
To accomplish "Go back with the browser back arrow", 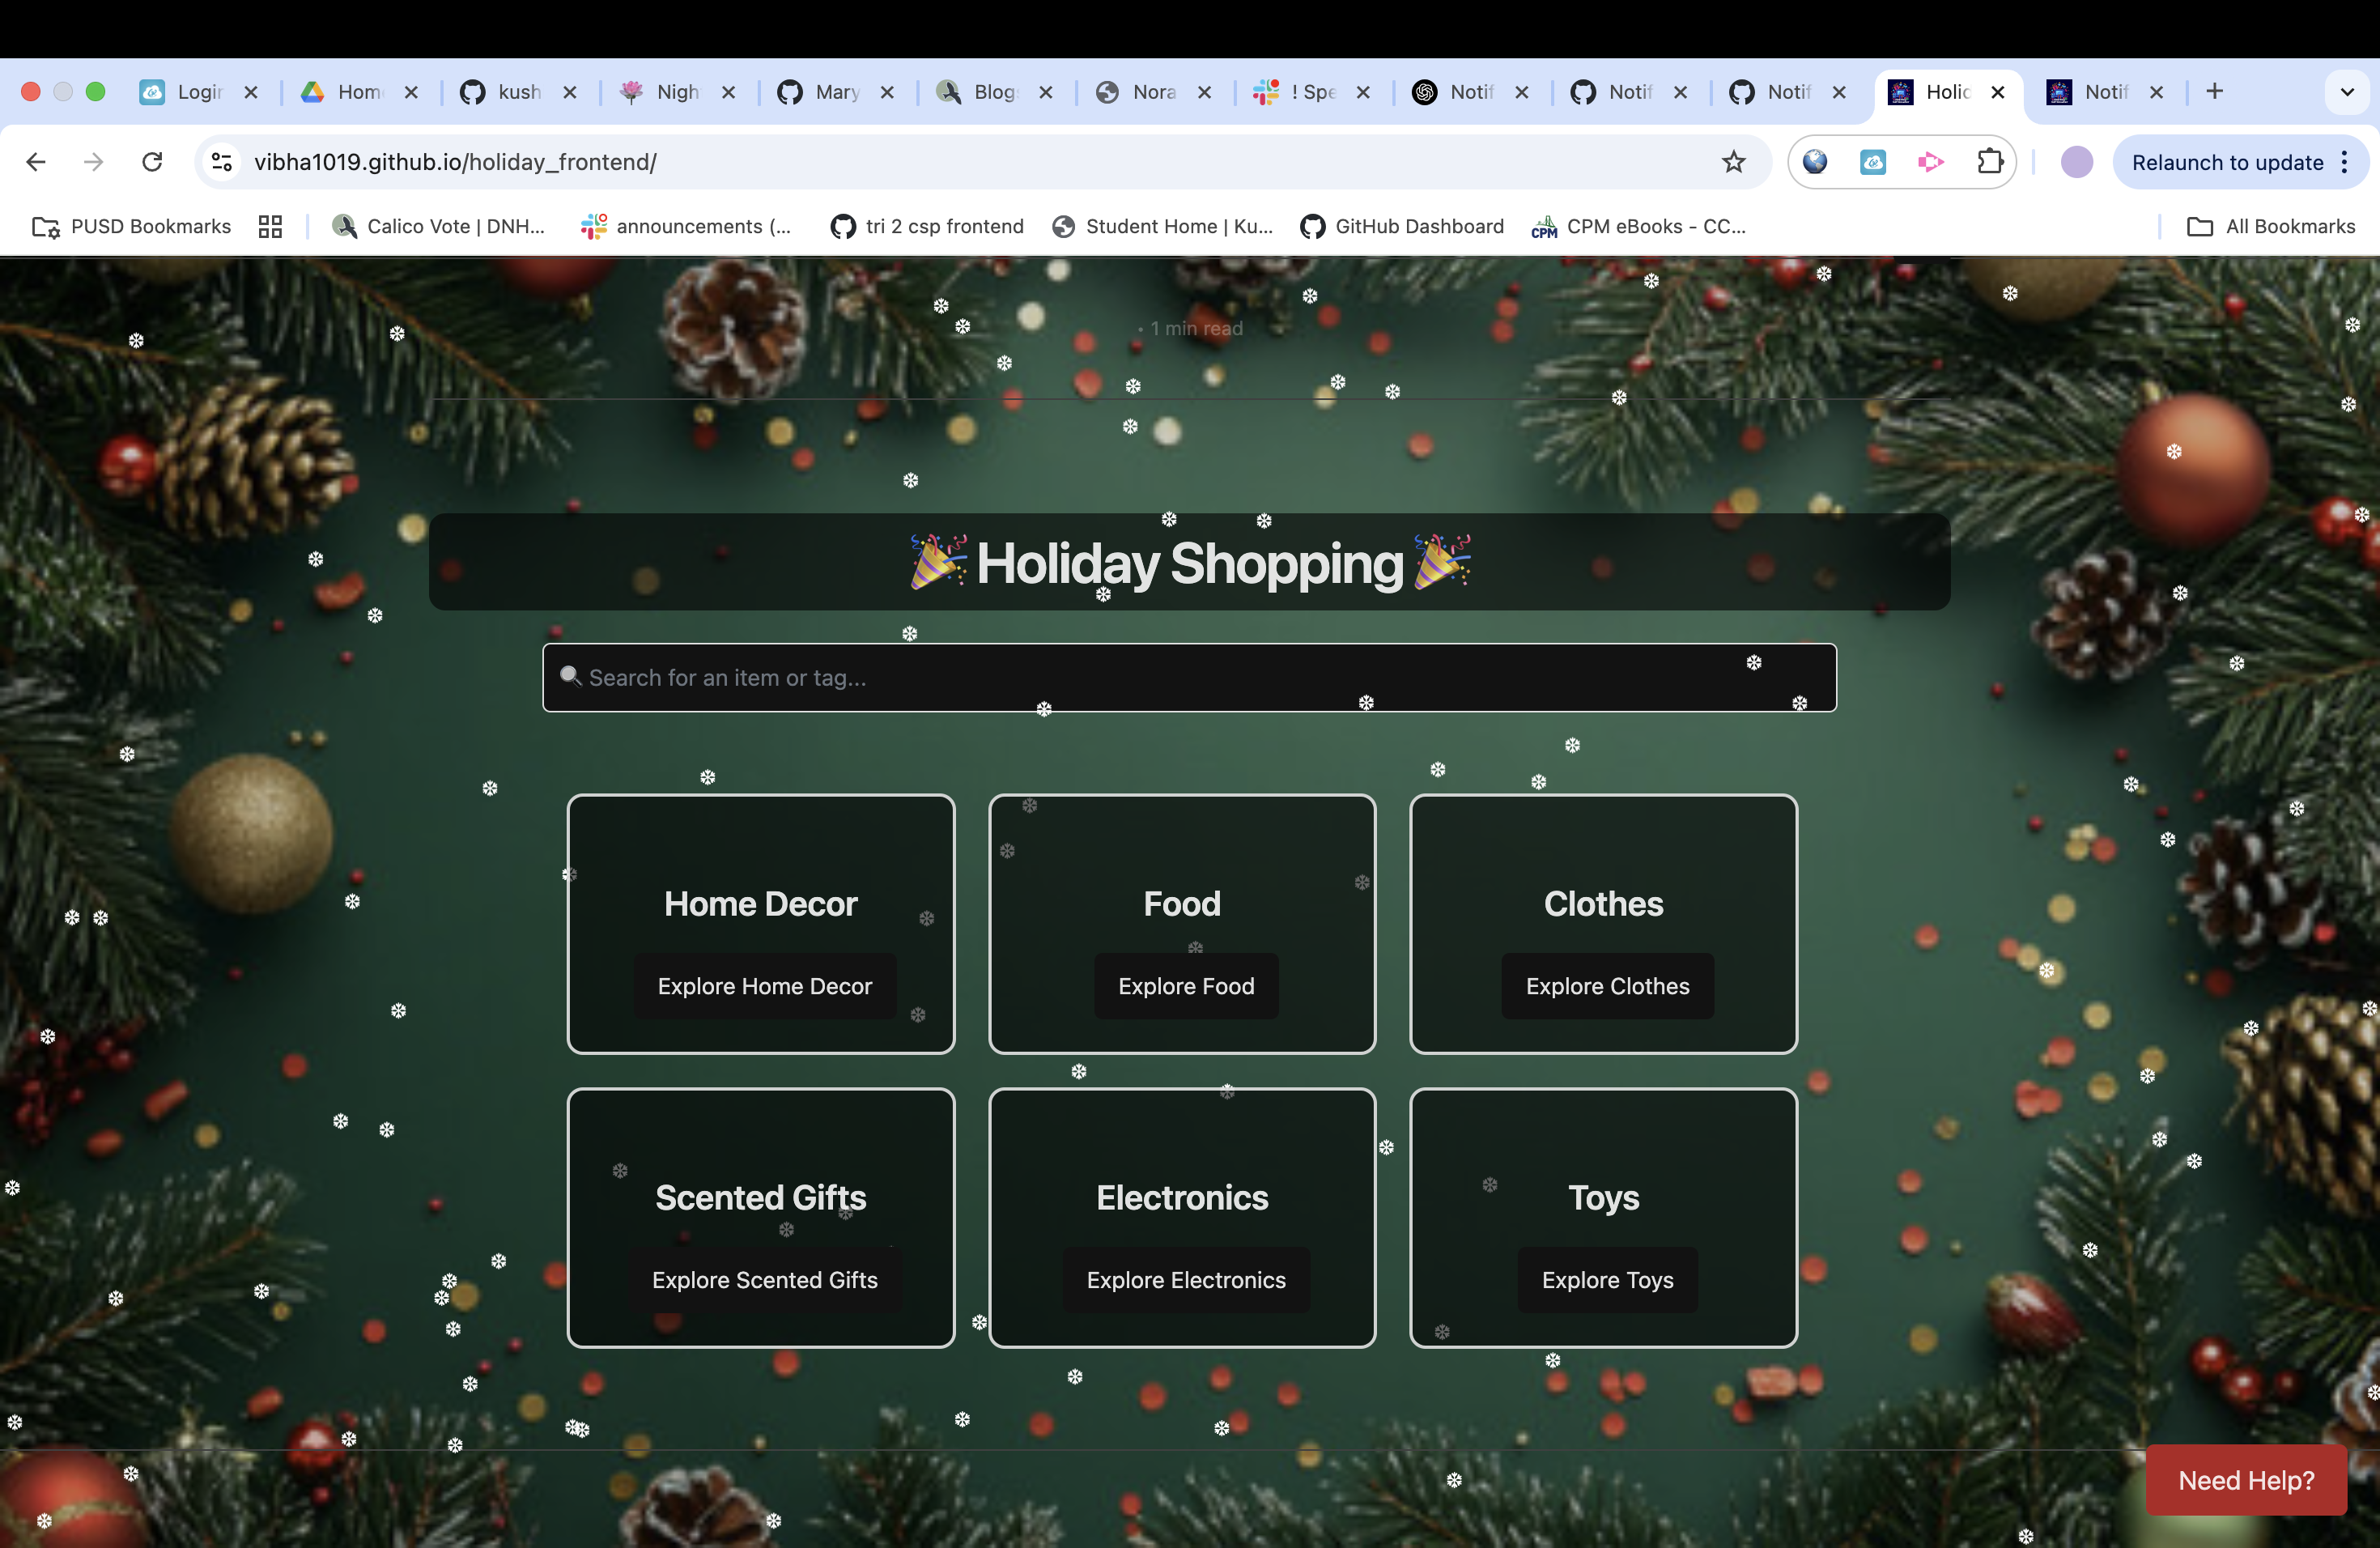I will click(36, 162).
